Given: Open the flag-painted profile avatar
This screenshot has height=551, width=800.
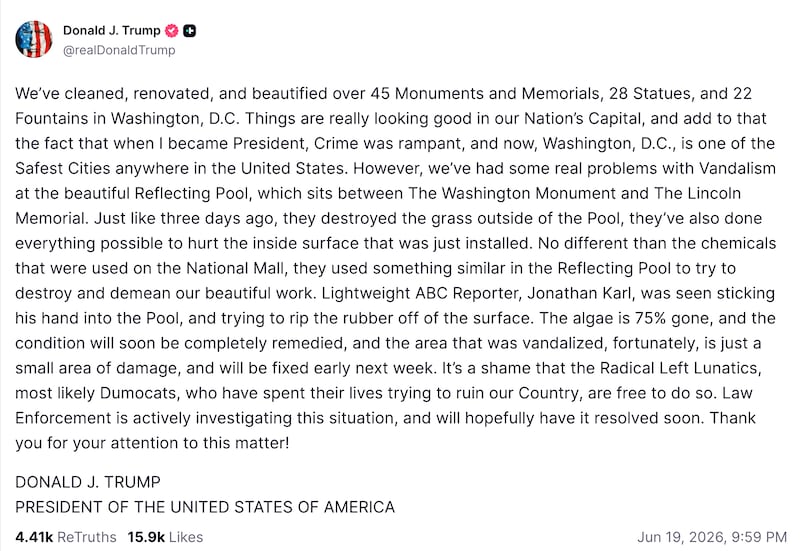Looking at the screenshot, I should pyautogui.click(x=34, y=39).
